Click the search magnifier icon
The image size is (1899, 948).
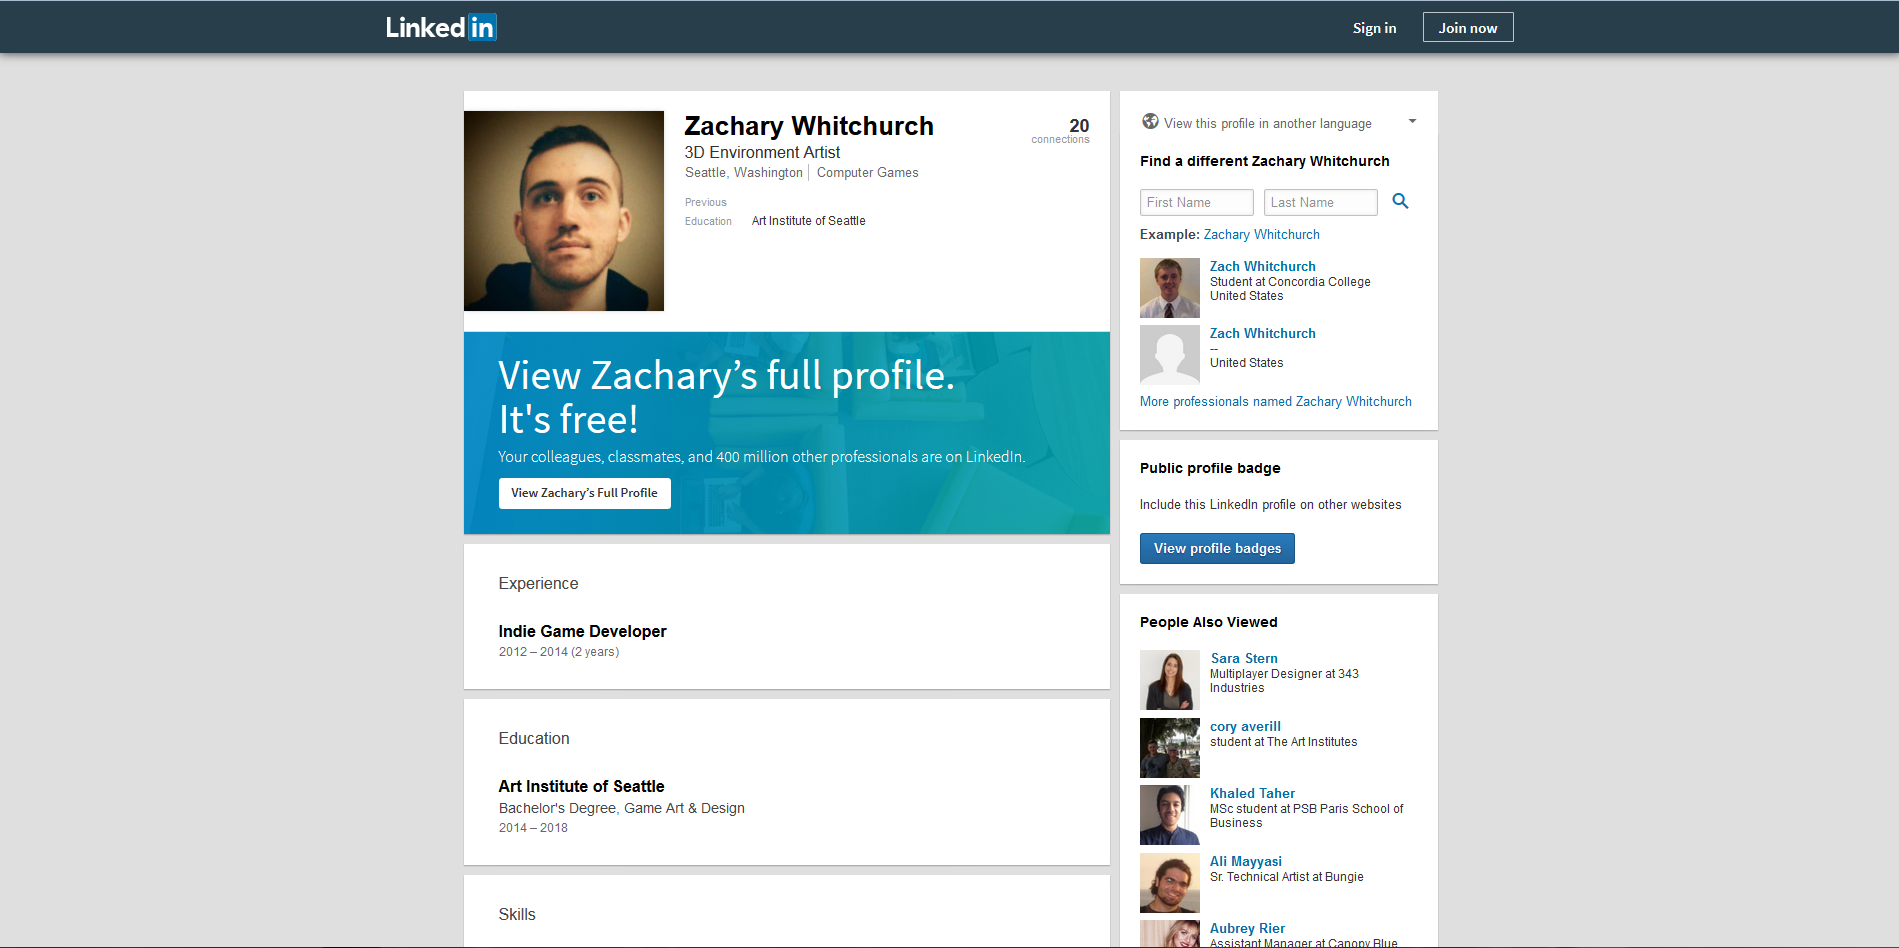tap(1400, 202)
